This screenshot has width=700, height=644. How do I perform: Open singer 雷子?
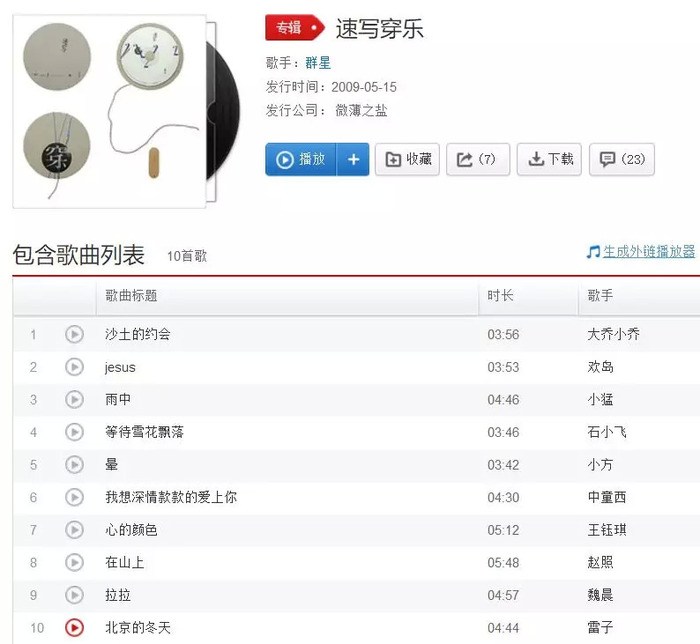pyautogui.click(x=600, y=627)
